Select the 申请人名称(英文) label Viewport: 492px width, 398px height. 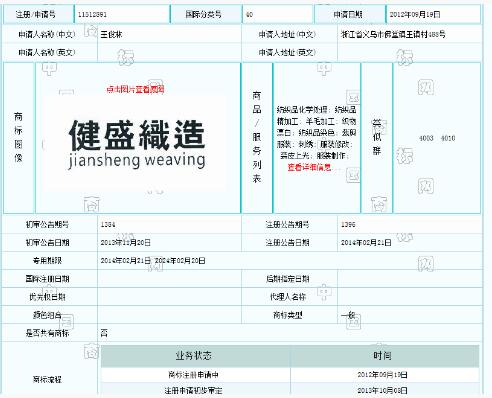pyautogui.click(x=47, y=52)
